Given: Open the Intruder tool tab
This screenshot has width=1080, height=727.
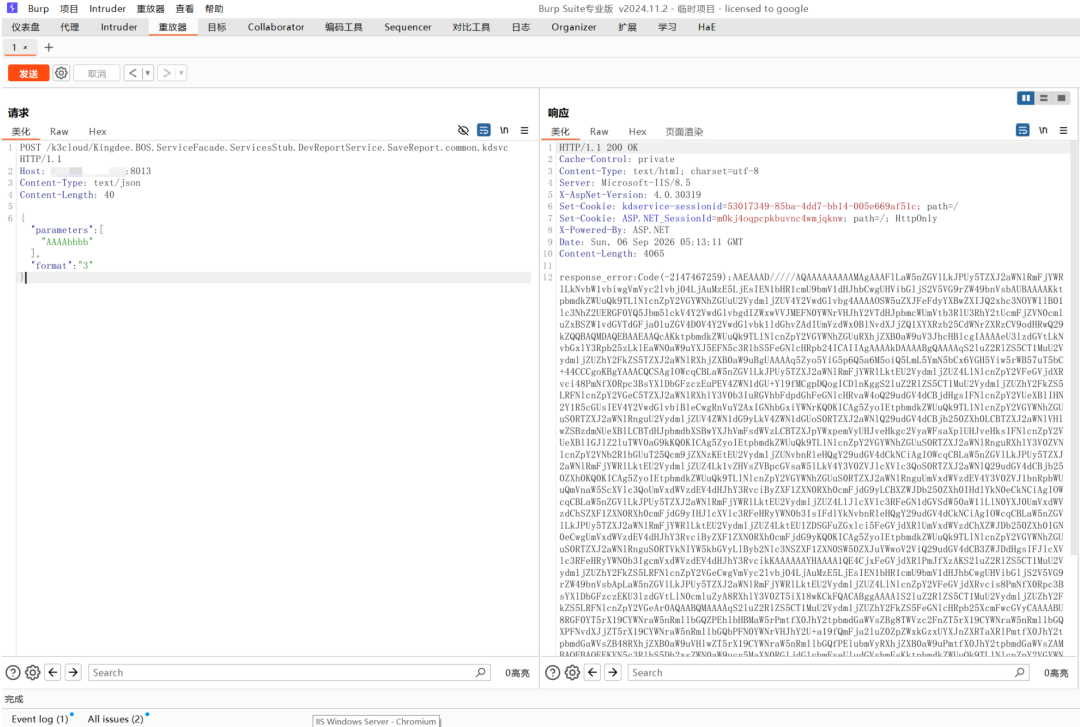Looking at the screenshot, I should (118, 27).
